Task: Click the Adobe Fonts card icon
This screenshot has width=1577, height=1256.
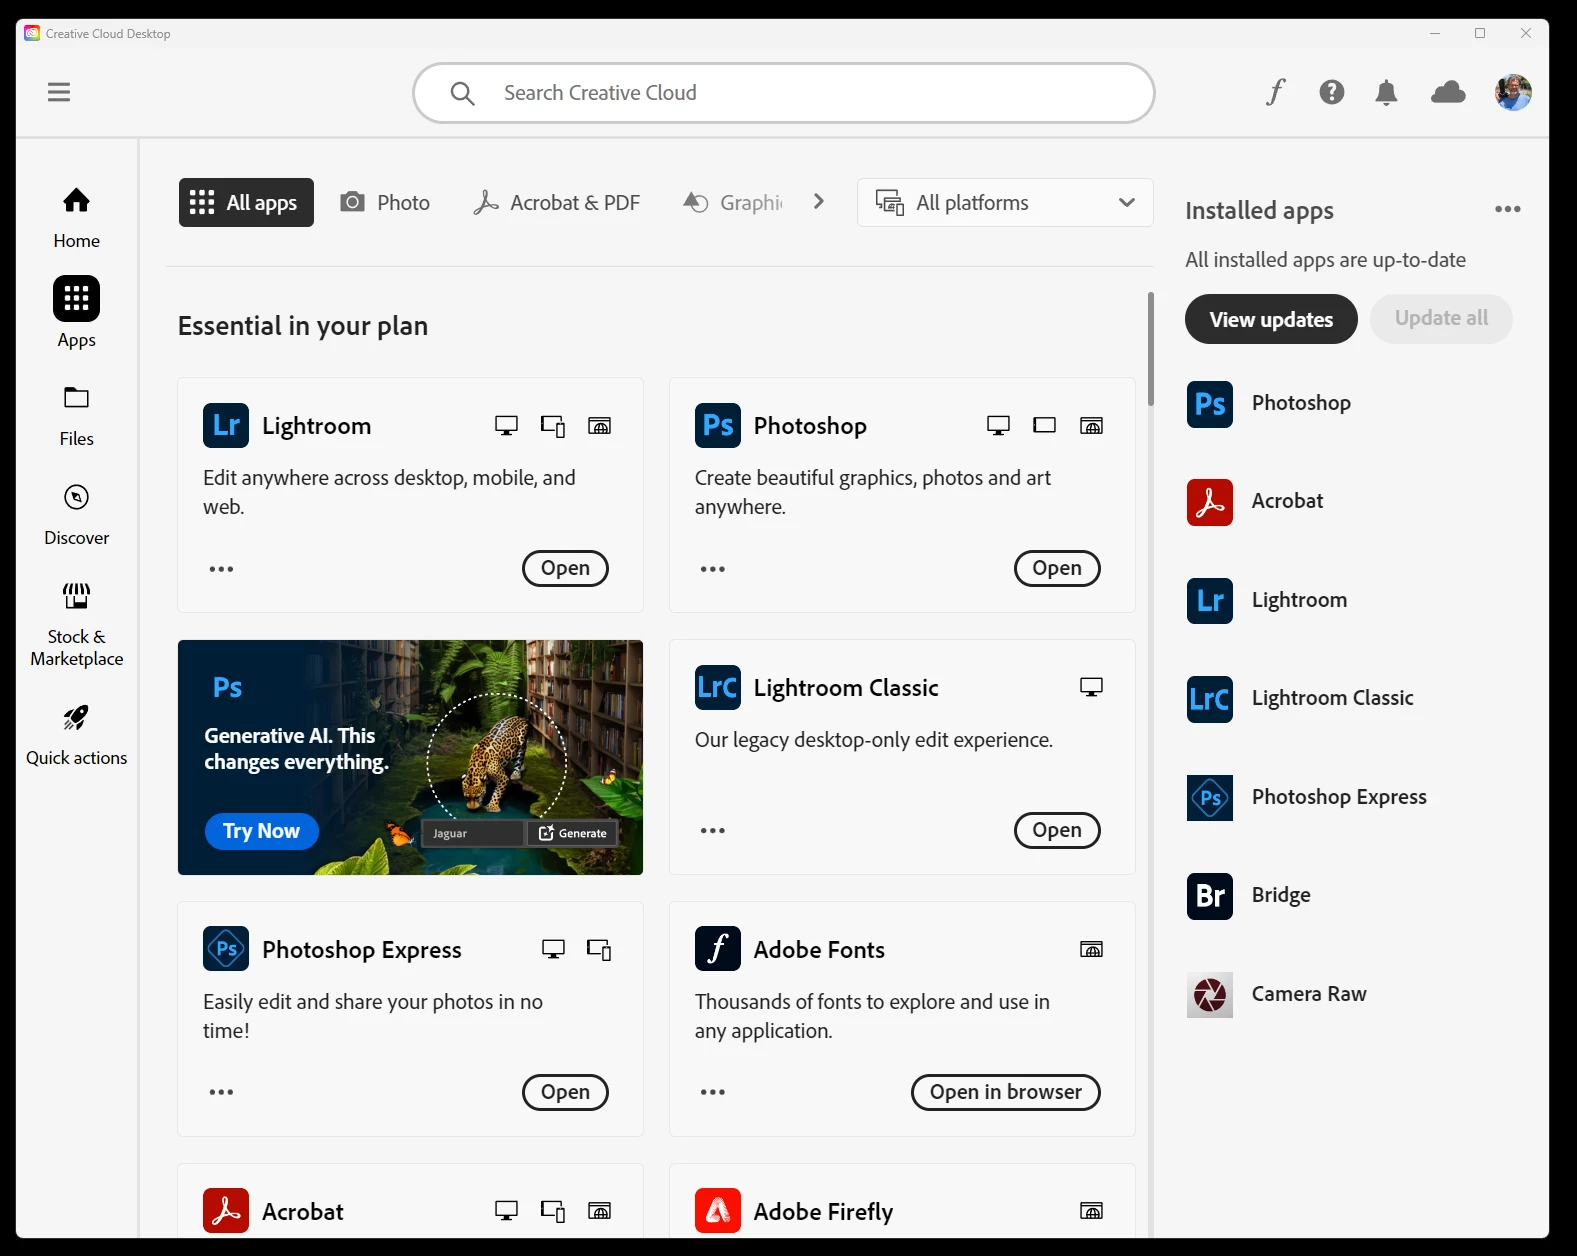Action: tap(718, 949)
